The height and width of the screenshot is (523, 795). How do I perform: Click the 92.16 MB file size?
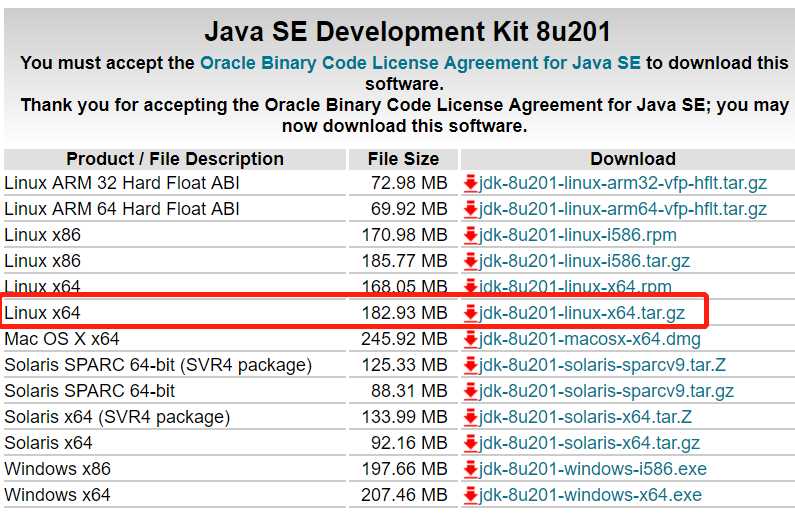point(409,443)
